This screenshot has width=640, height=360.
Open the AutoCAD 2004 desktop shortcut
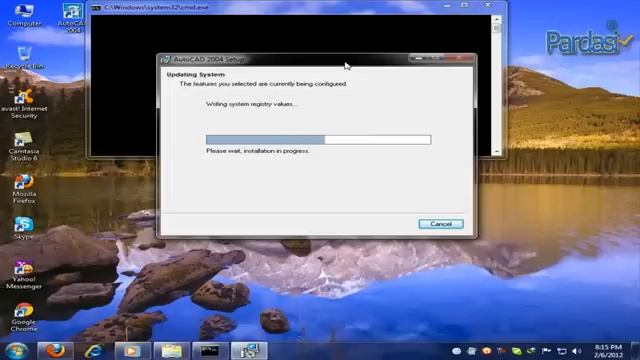(72, 17)
